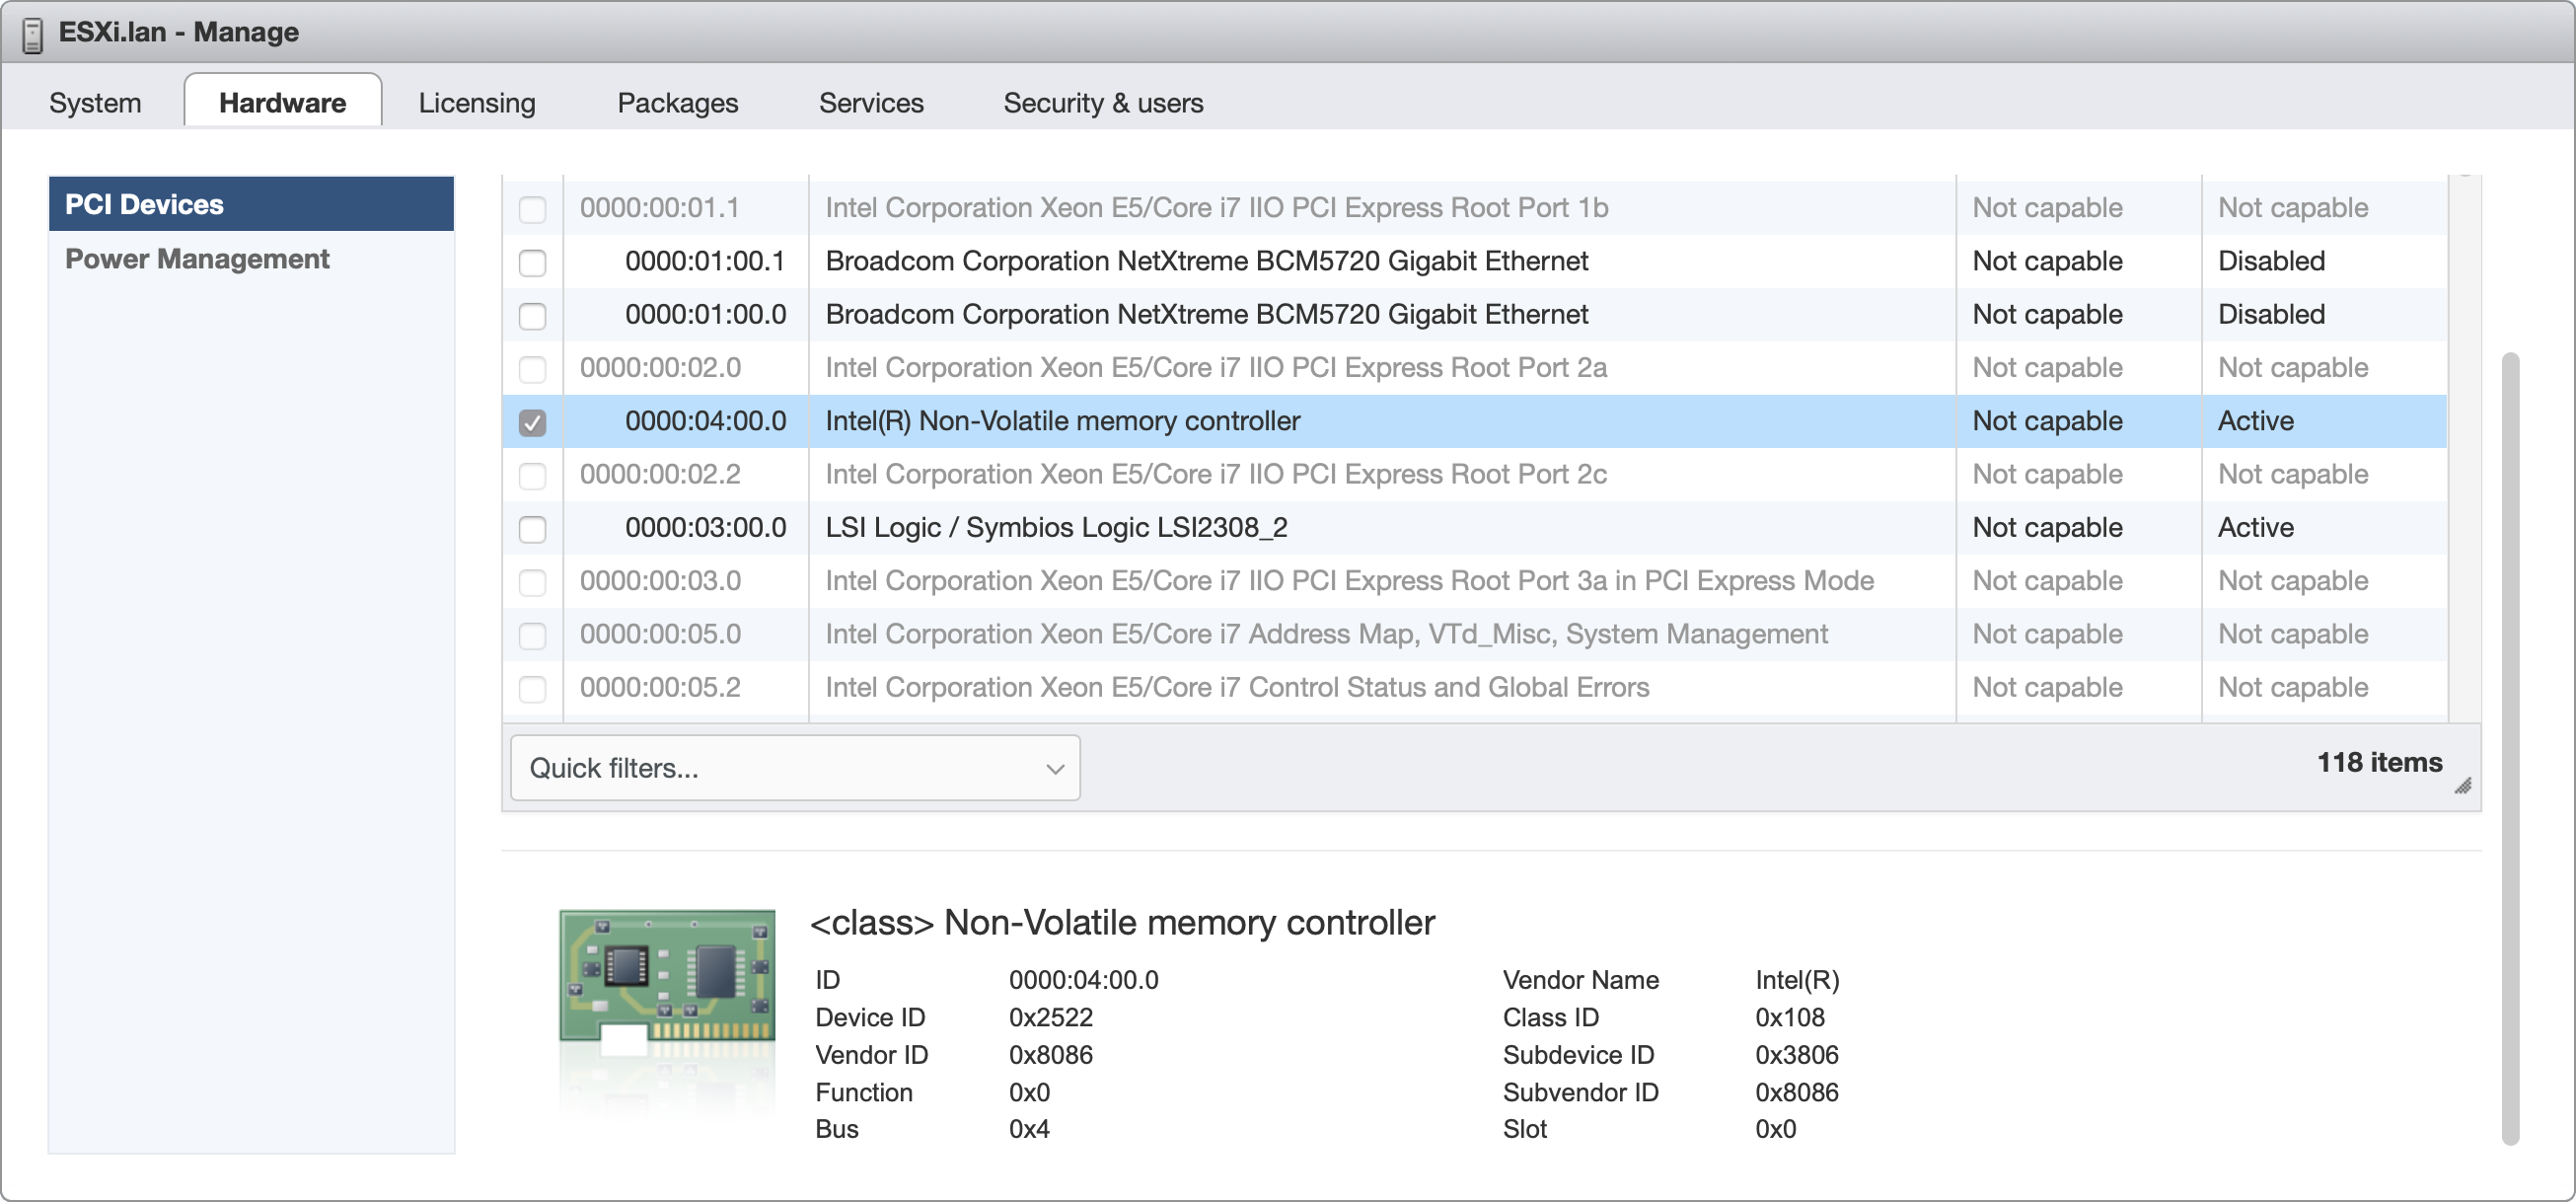This screenshot has width=2576, height=1202.
Task: Select Power Management in the sidebar
Action: coord(197,258)
